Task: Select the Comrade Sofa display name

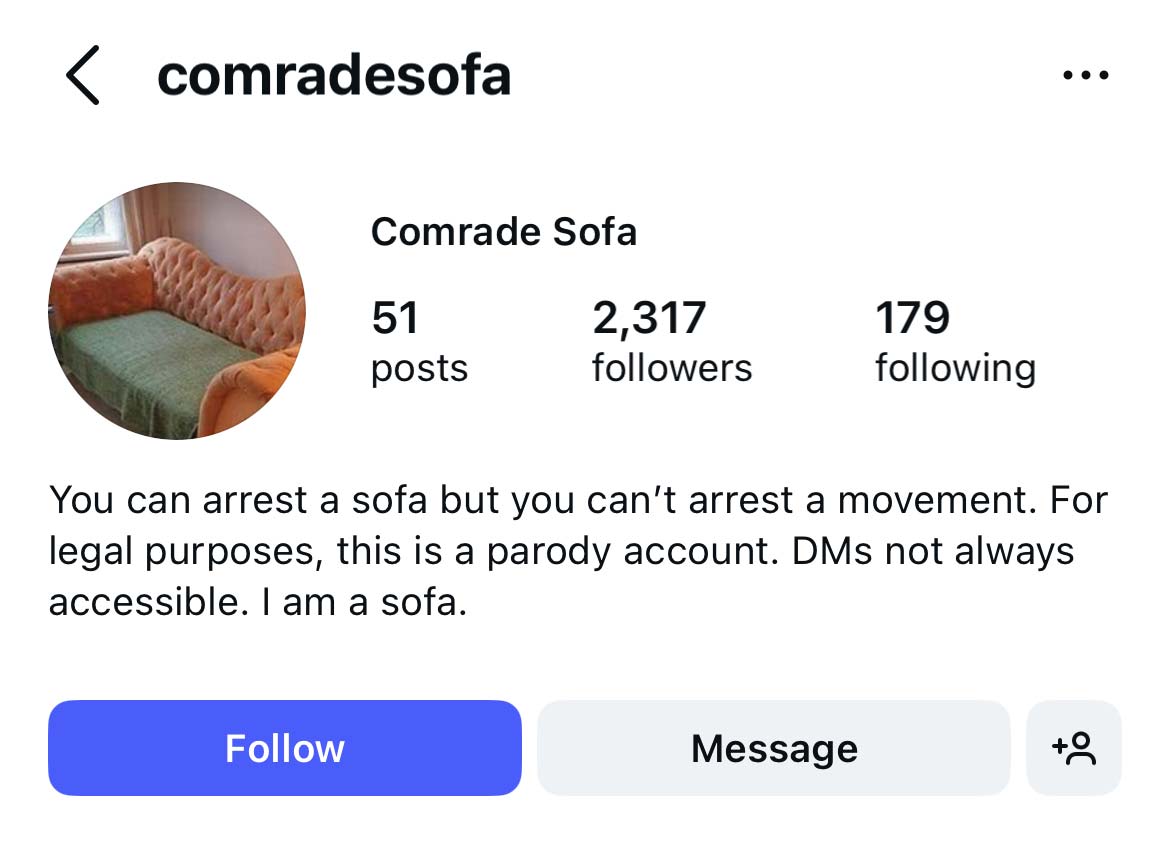Action: pyautogui.click(x=503, y=232)
